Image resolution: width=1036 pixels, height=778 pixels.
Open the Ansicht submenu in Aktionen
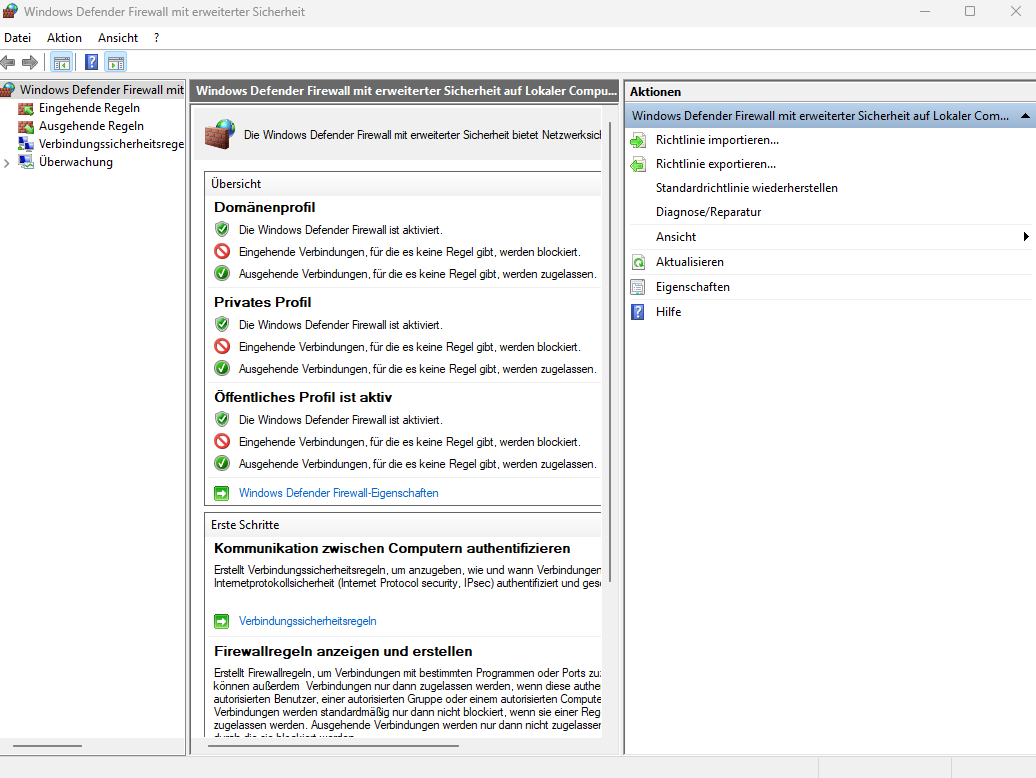(675, 236)
